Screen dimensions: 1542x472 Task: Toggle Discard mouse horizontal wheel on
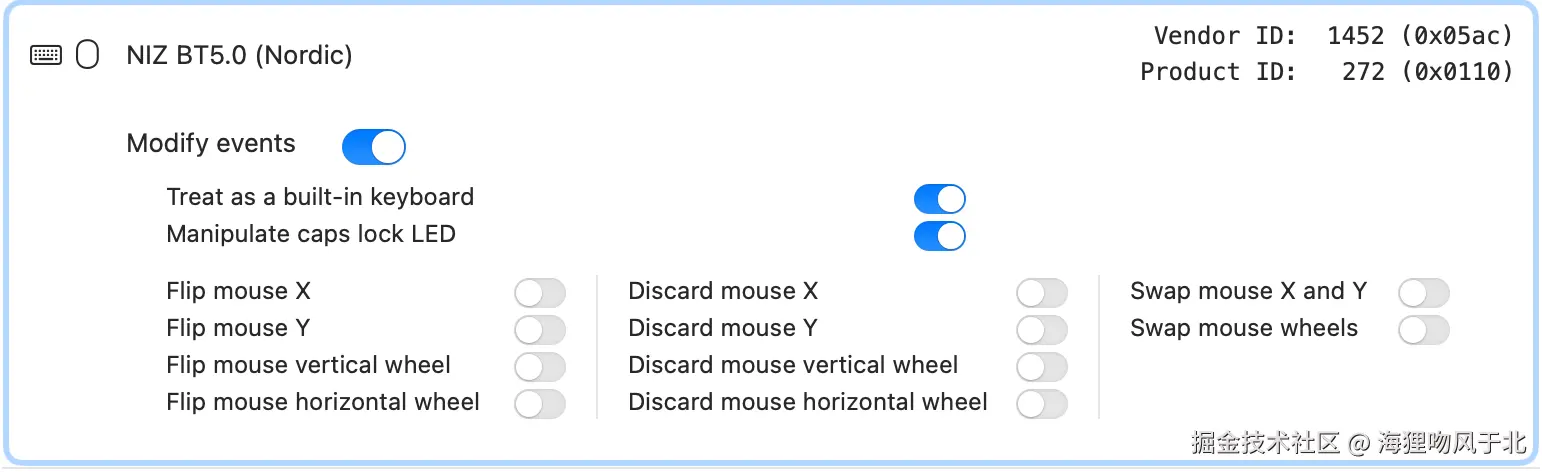pos(1041,404)
